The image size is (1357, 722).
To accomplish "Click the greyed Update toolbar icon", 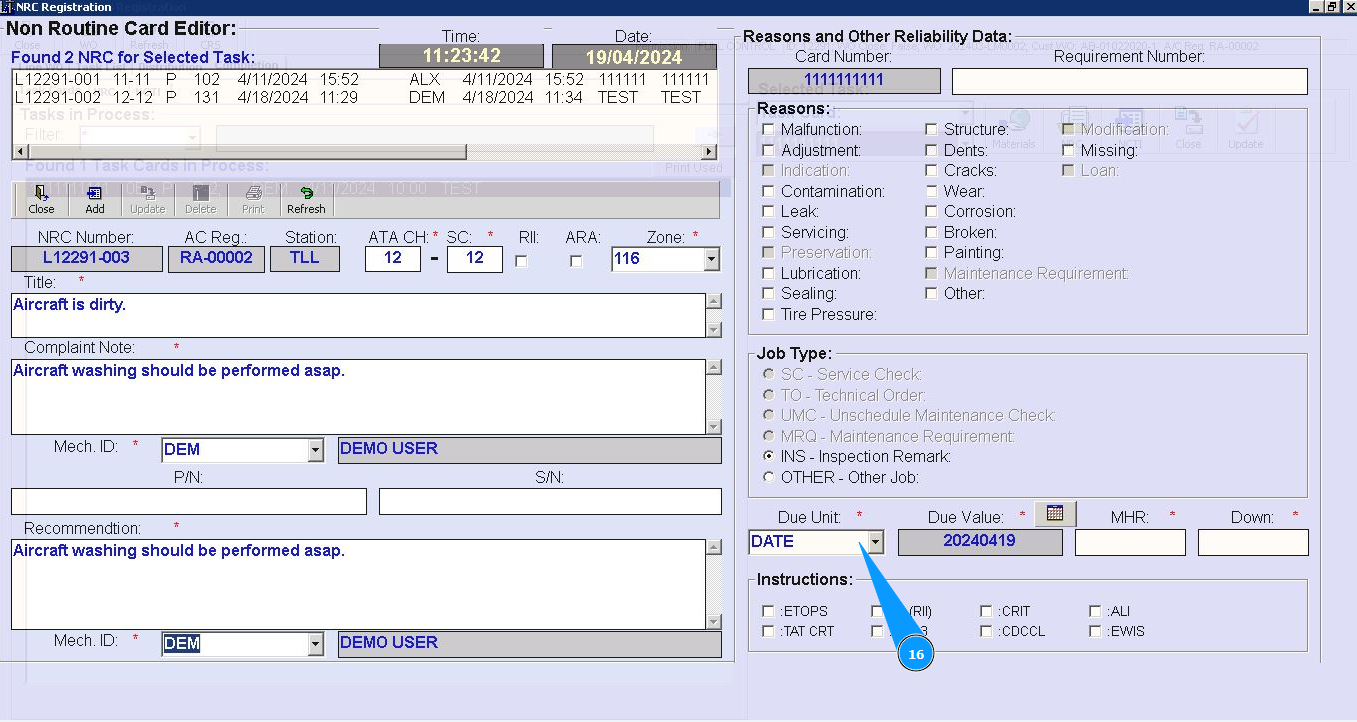I will point(148,200).
